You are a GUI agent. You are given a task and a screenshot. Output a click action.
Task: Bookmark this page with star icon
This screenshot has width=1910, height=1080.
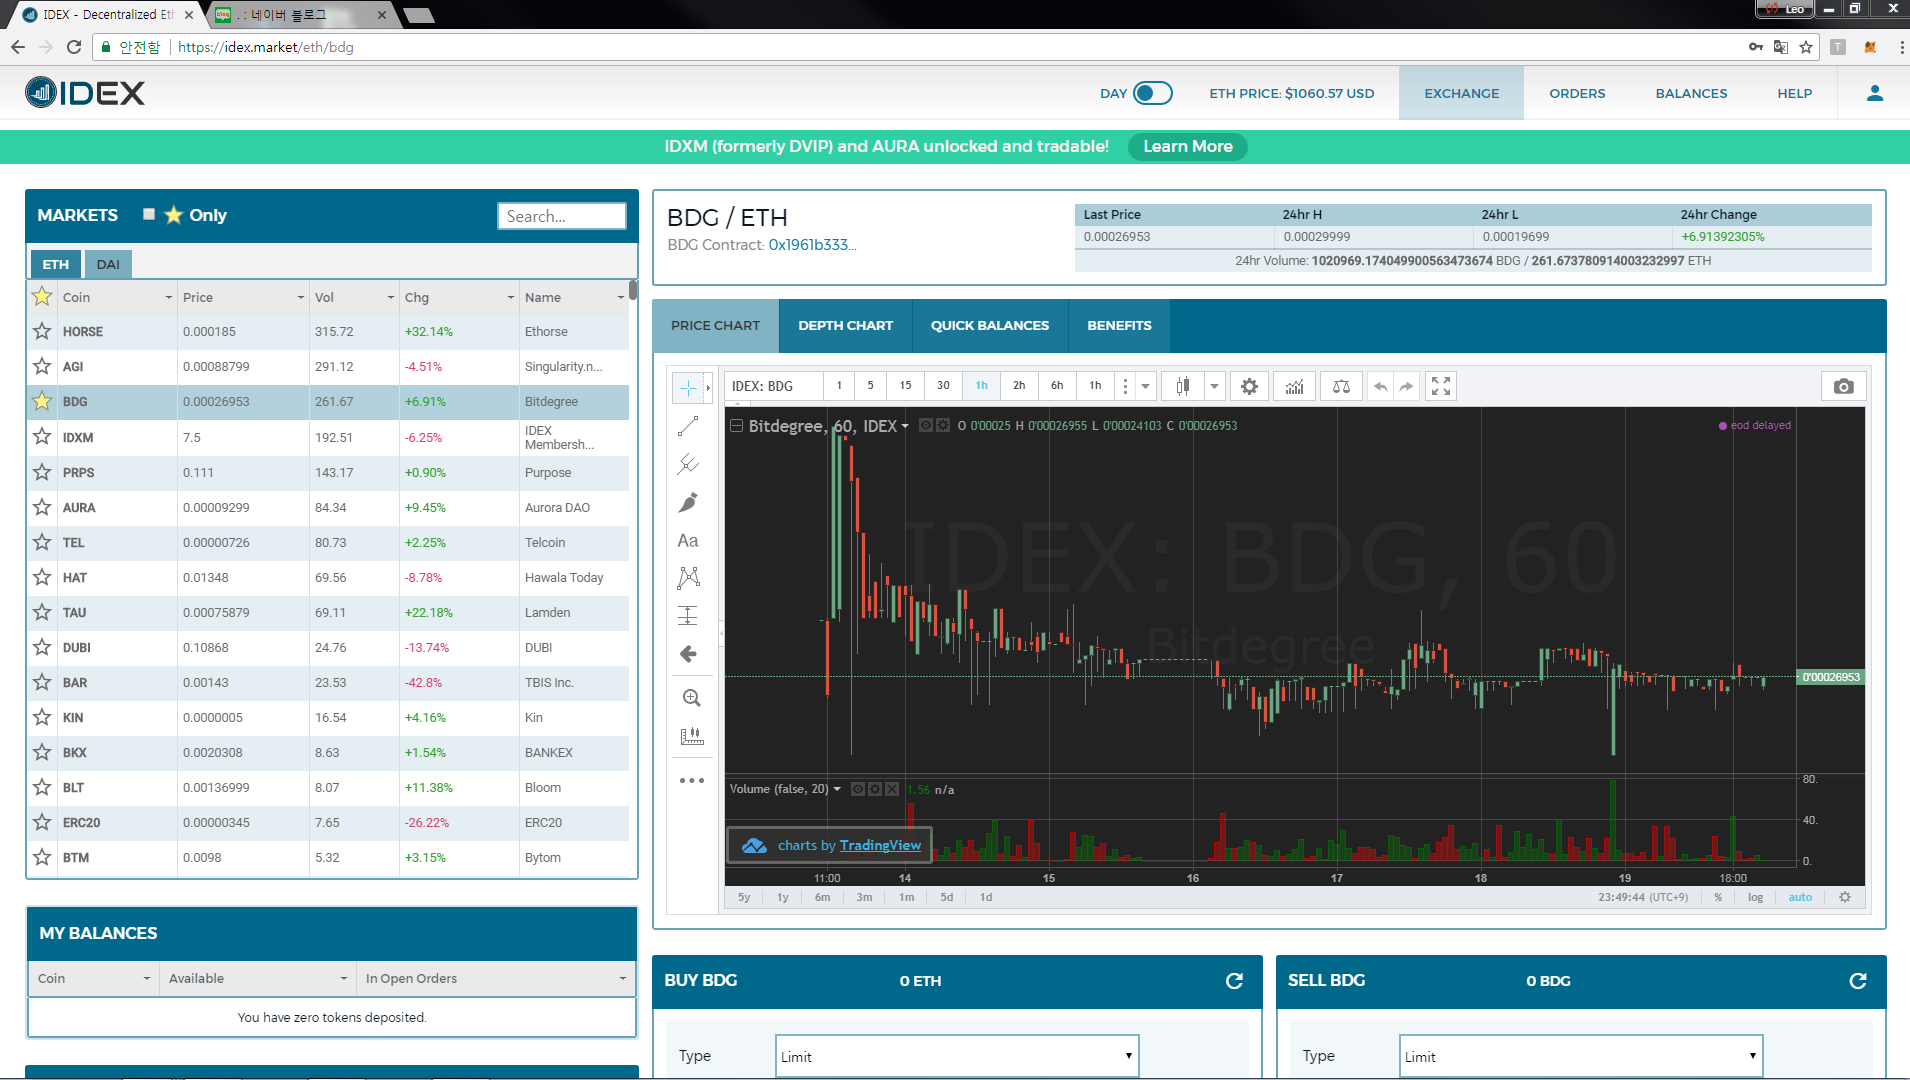[x=1806, y=47]
